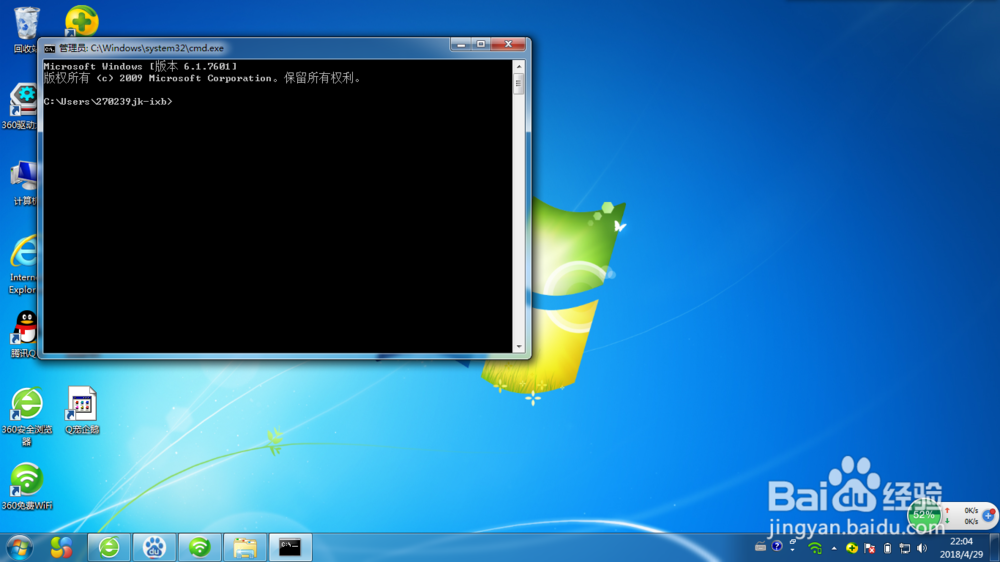The image size is (1000, 562).
Task: Open the 360 Driver Master desktop shortcut
Action: coord(22,106)
